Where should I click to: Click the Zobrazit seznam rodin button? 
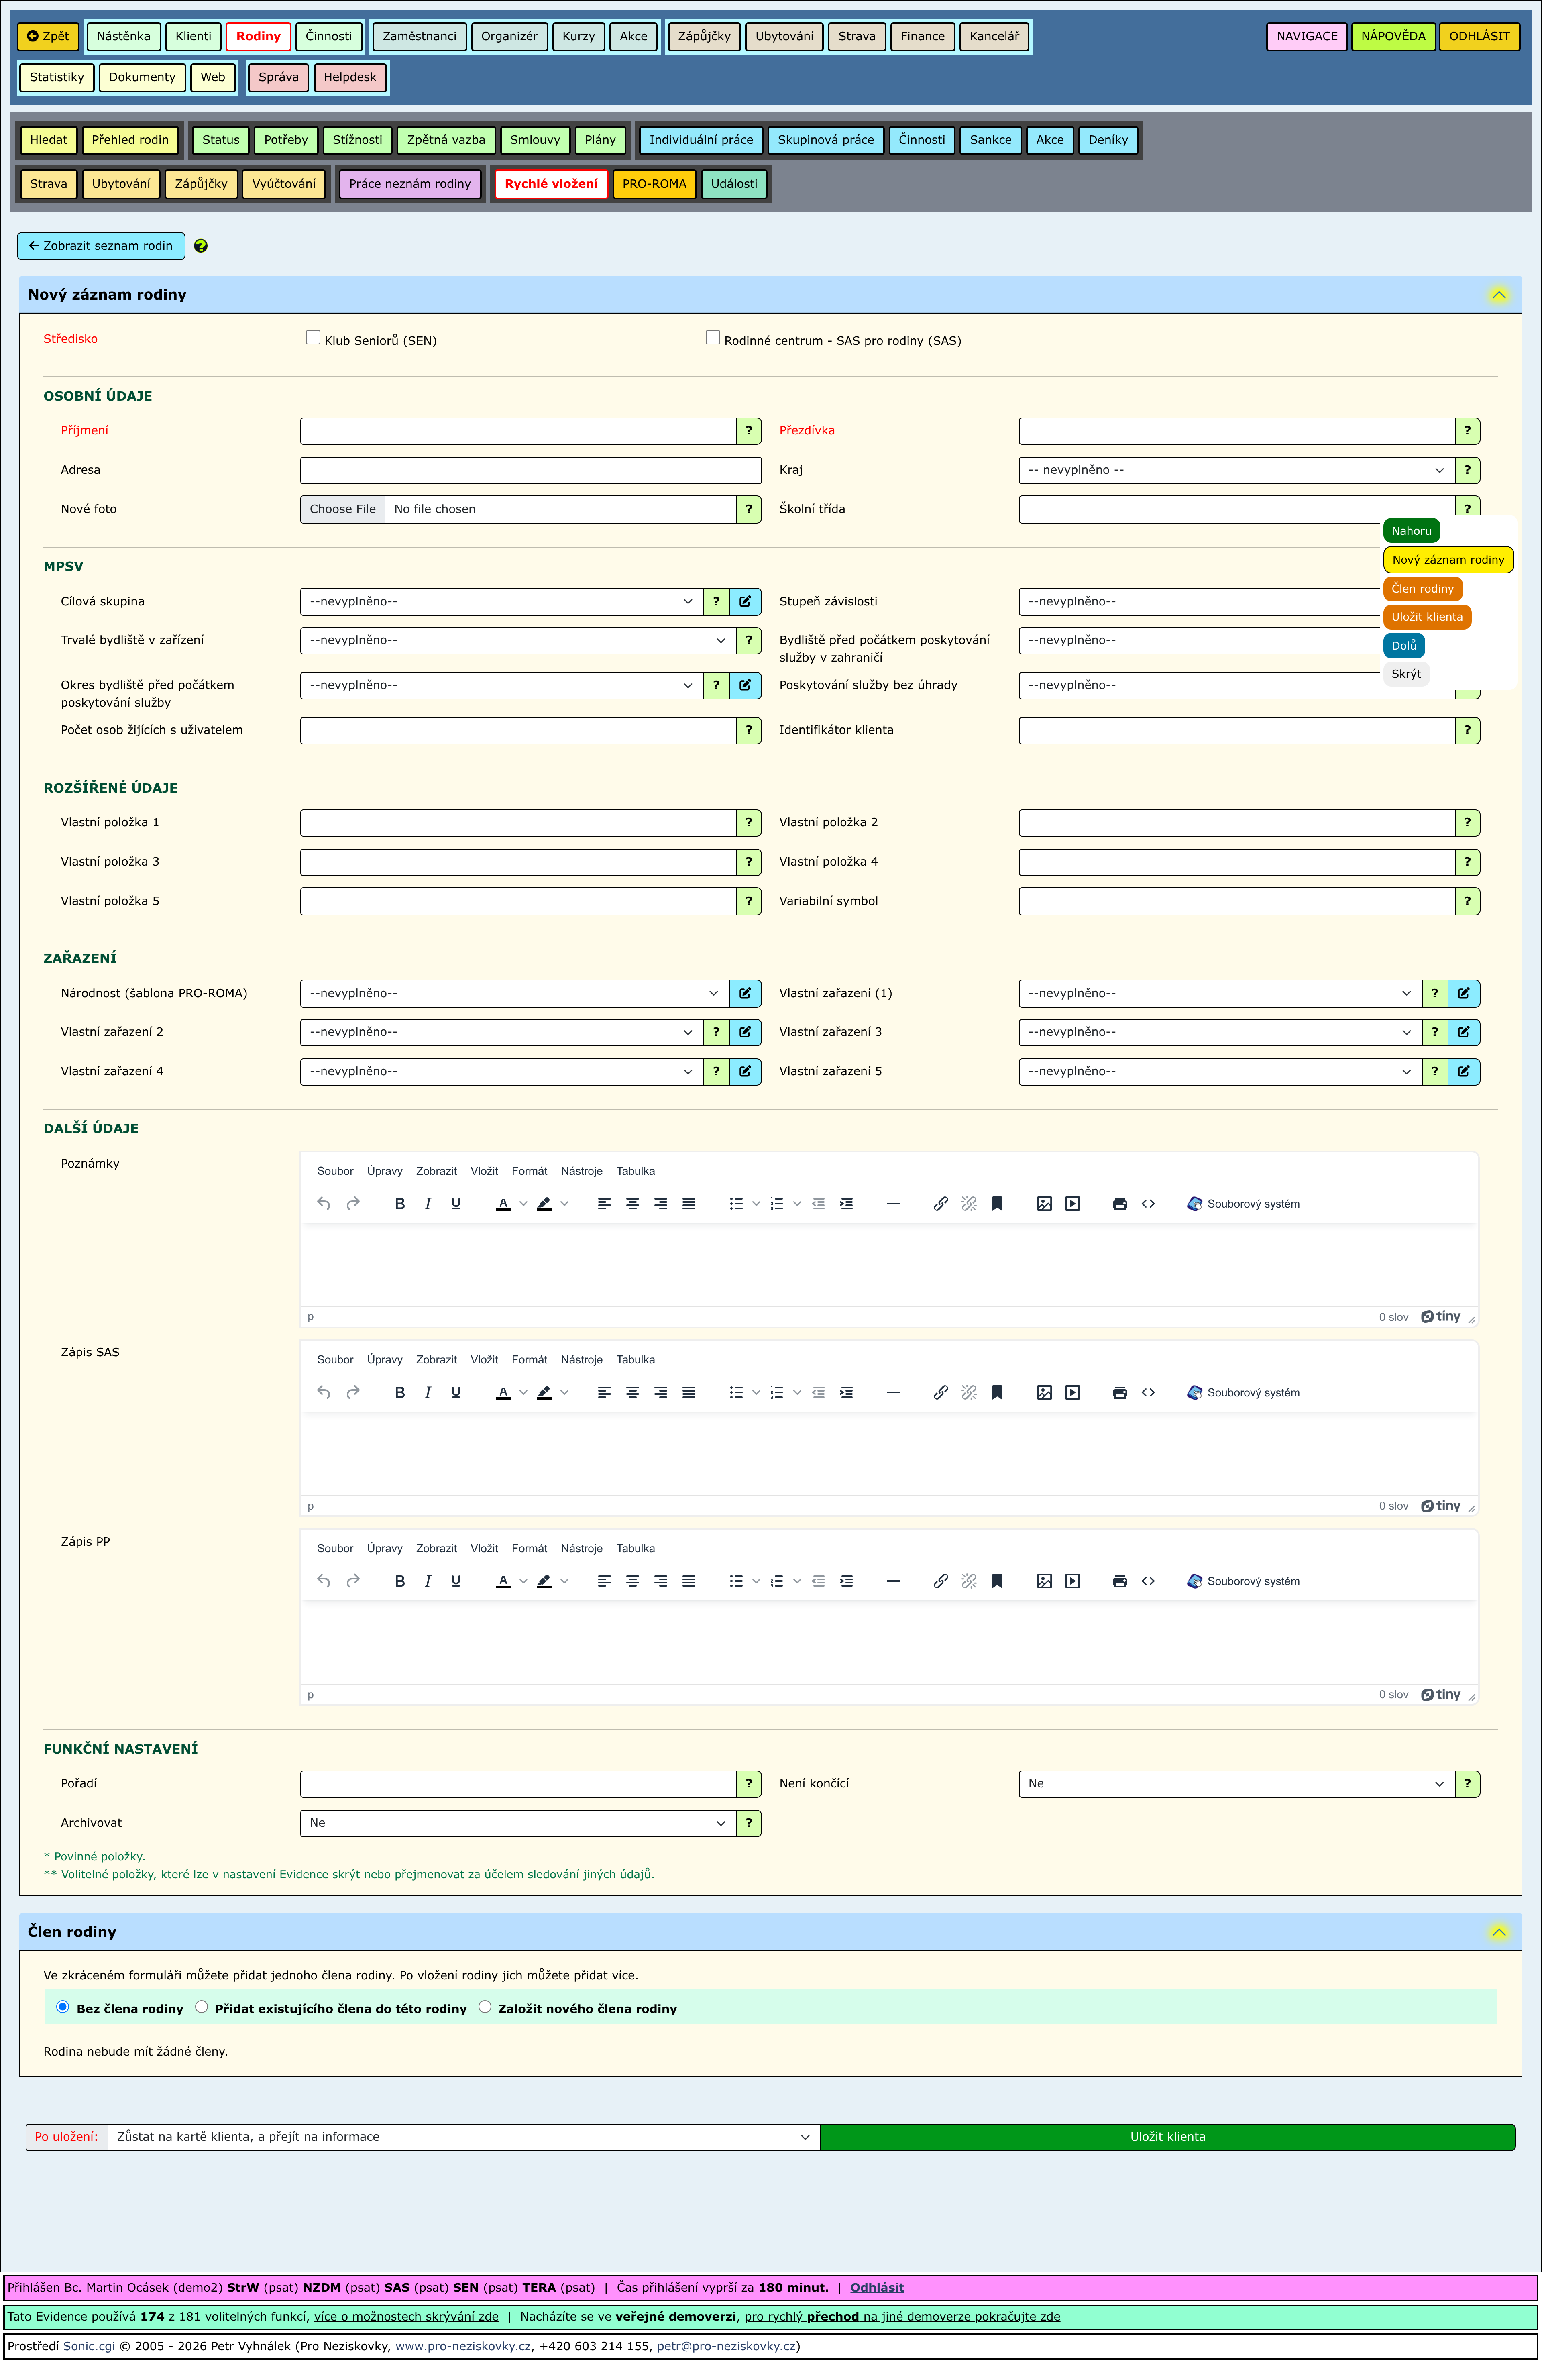tap(101, 246)
